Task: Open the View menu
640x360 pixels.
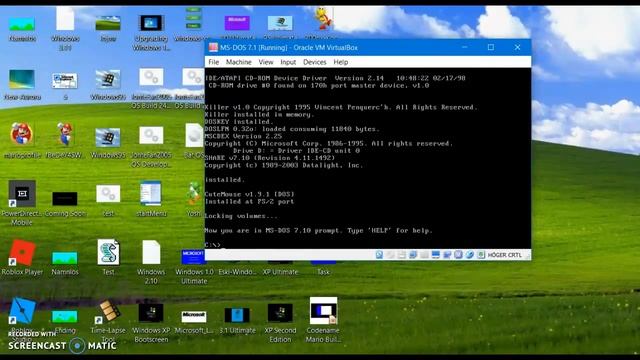Action: coord(266,62)
